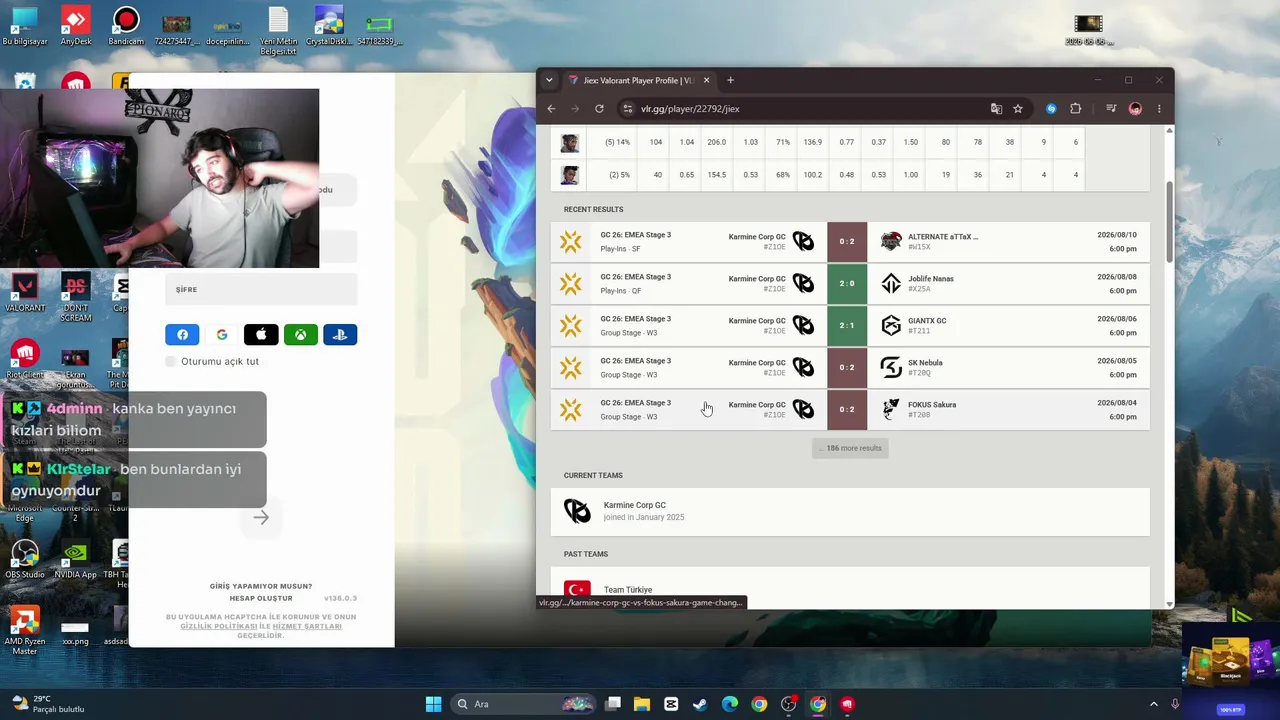Image resolution: width=1280 pixels, height=720 pixels.
Task: Open the video file icon on the desktop
Action: coord(1088,30)
